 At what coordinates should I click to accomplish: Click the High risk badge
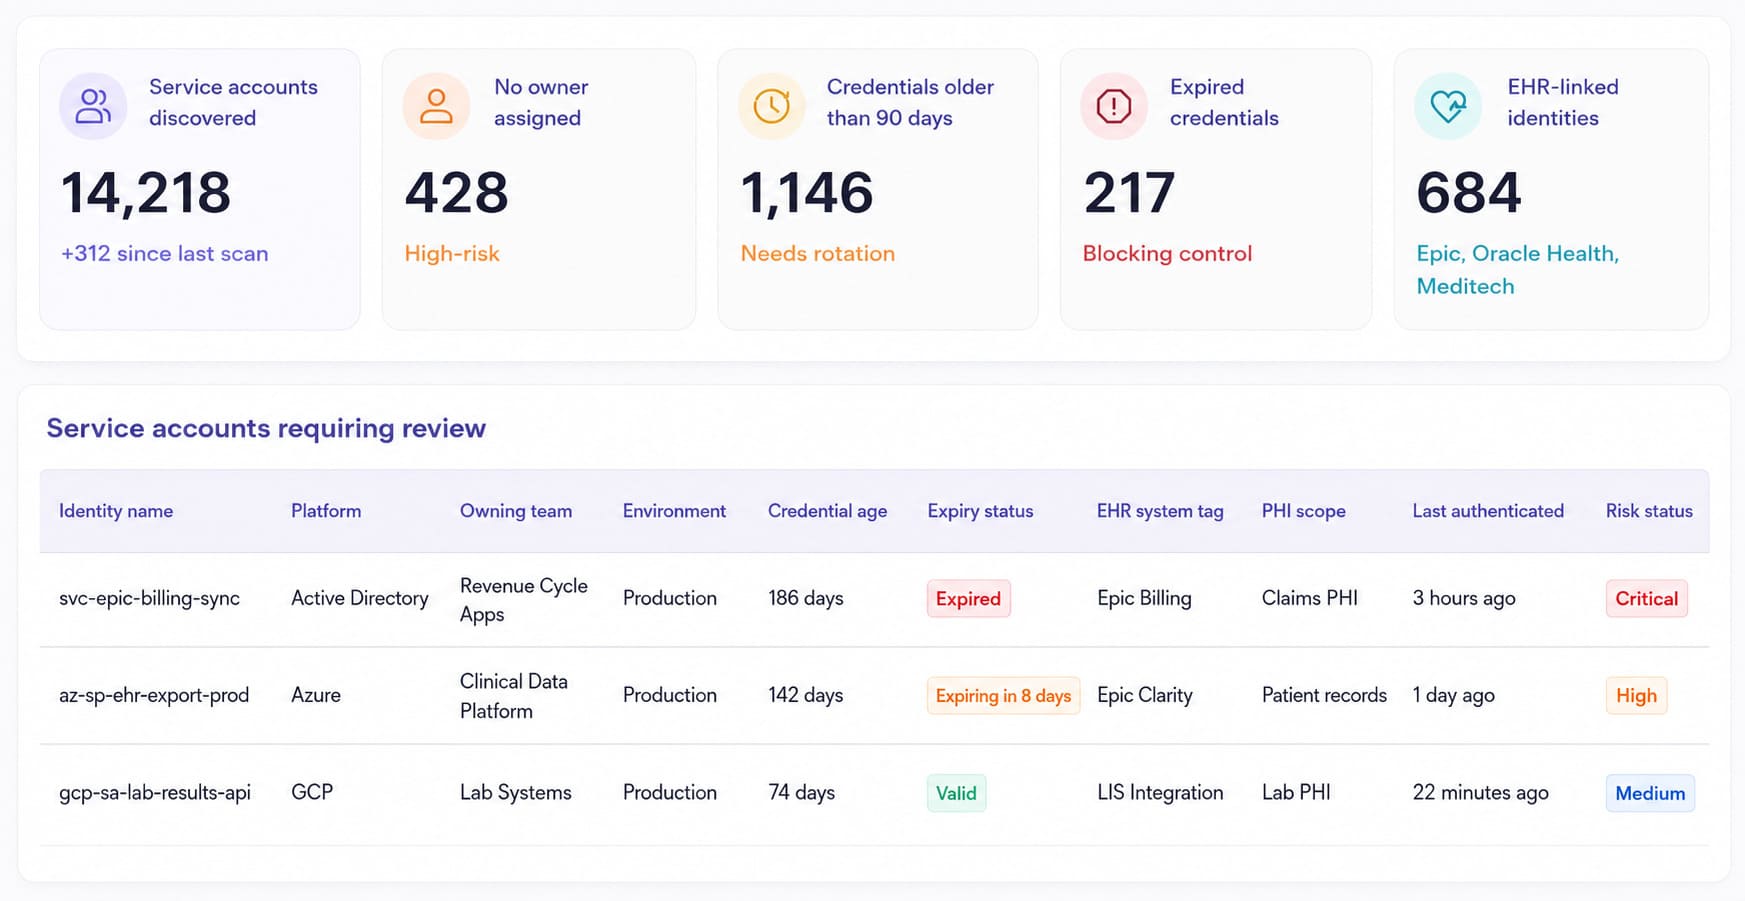pyautogui.click(x=1636, y=696)
